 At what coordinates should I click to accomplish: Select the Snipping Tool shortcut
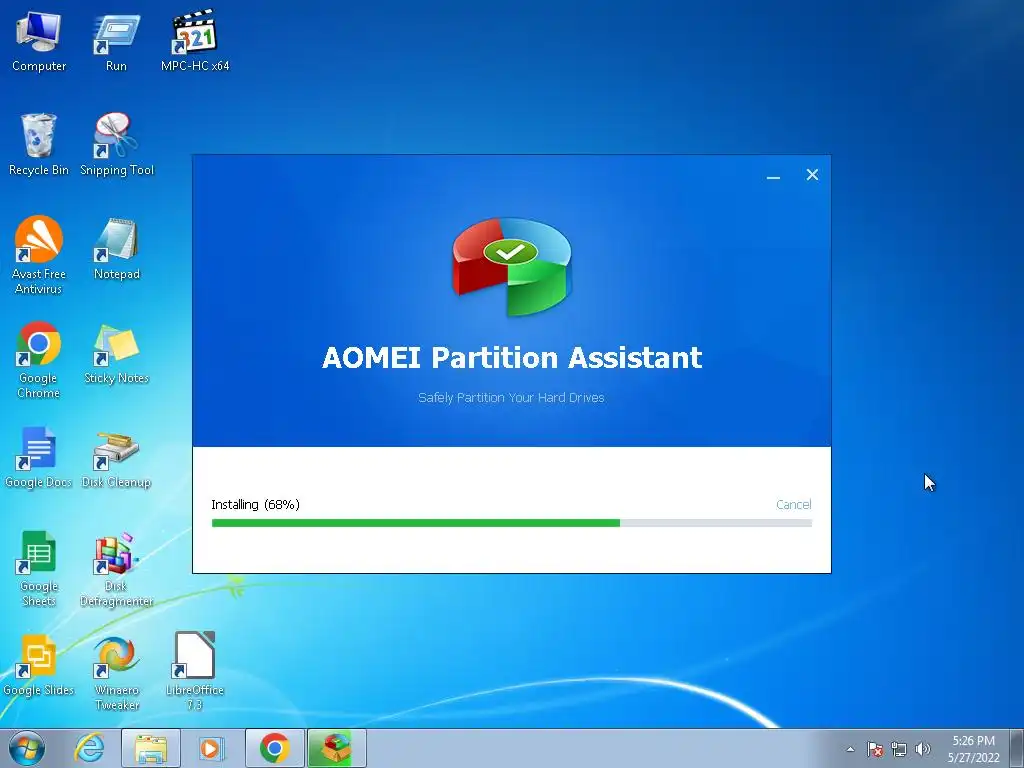click(x=117, y=145)
